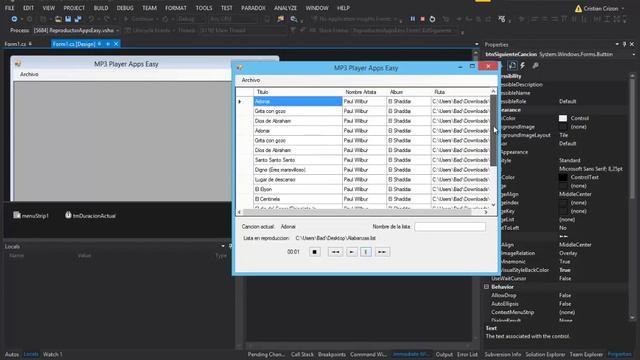Open the Error List tab
The height and width of the screenshot is (360, 640).
click(x=467, y=354)
